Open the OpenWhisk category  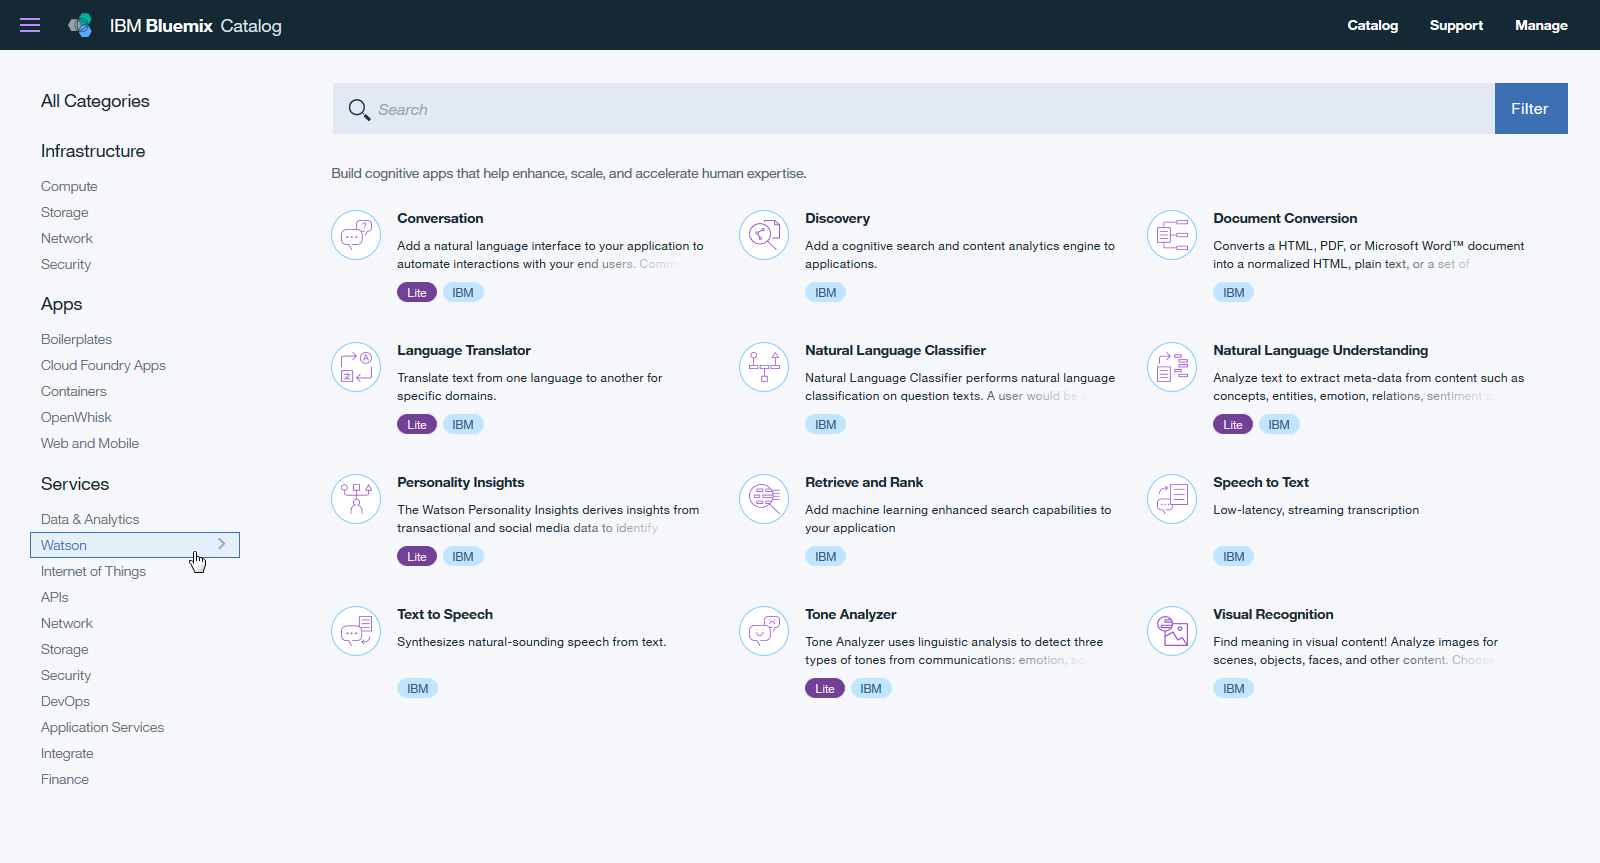pyautogui.click(x=76, y=417)
